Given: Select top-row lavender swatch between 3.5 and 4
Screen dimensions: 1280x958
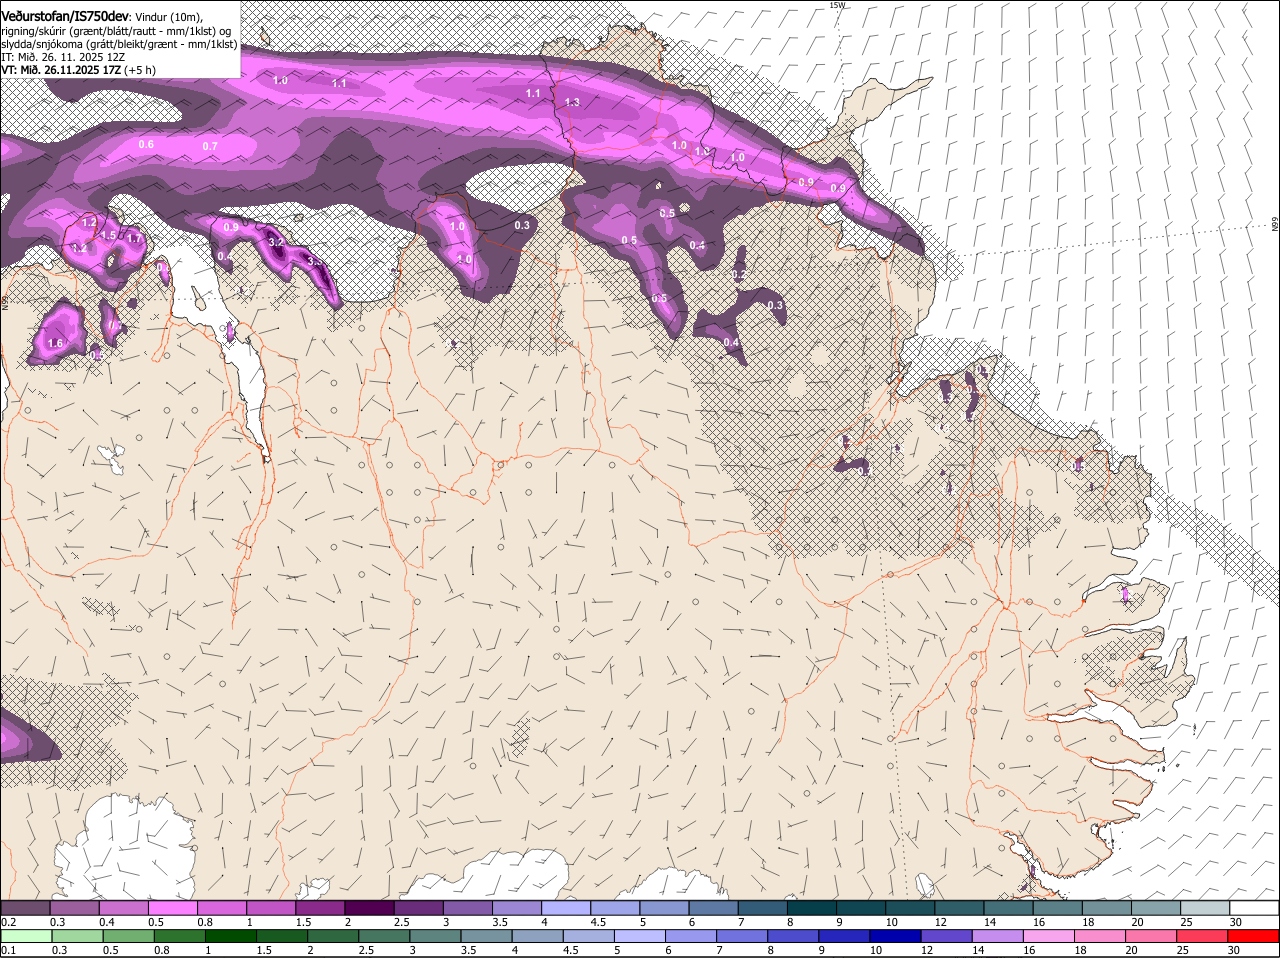Looking at the screenshot, I should [517, 908].
